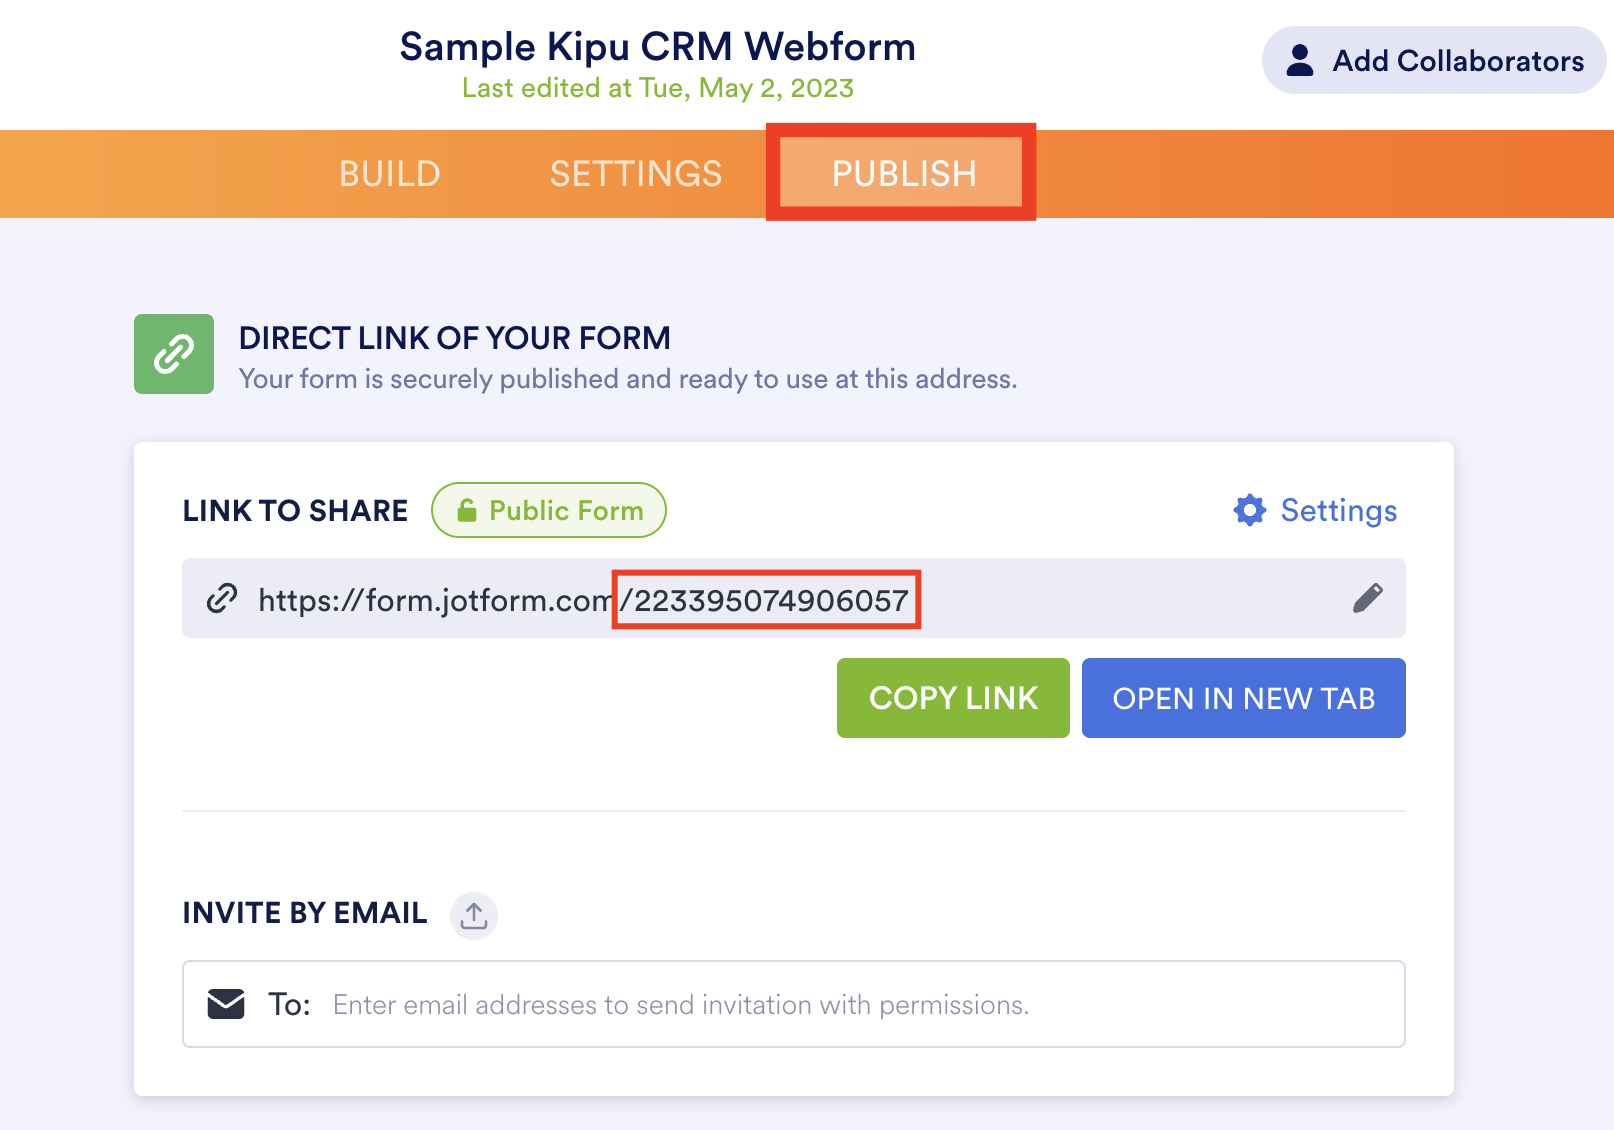
Task: Click the green direct link icon
Action: pyautogui.click(x=174, y=354)
